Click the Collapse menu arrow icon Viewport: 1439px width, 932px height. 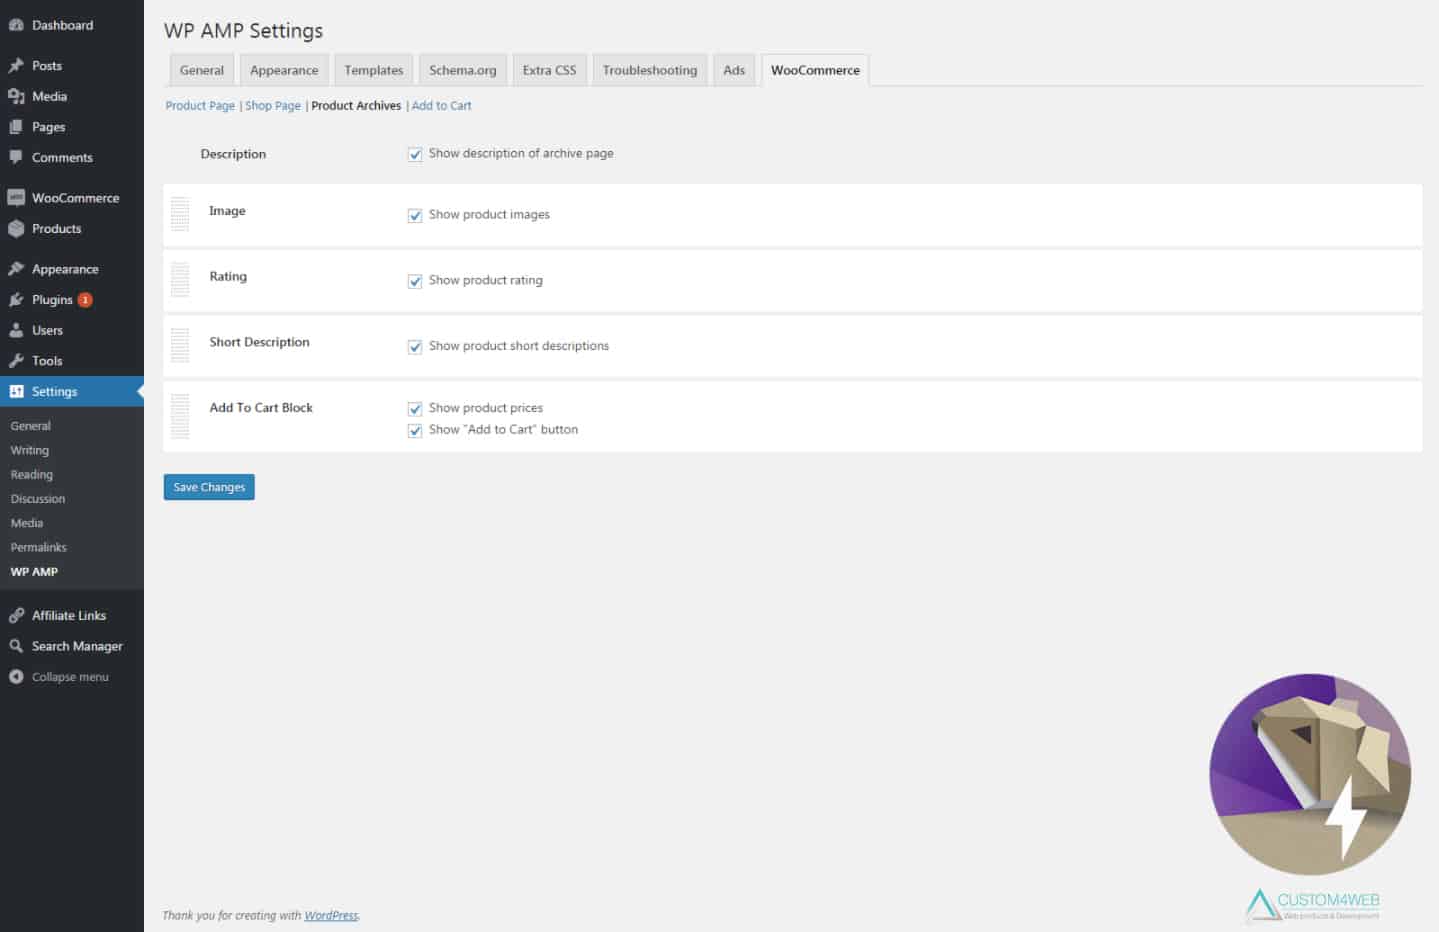pyautogui.click(x=16, y=677)
